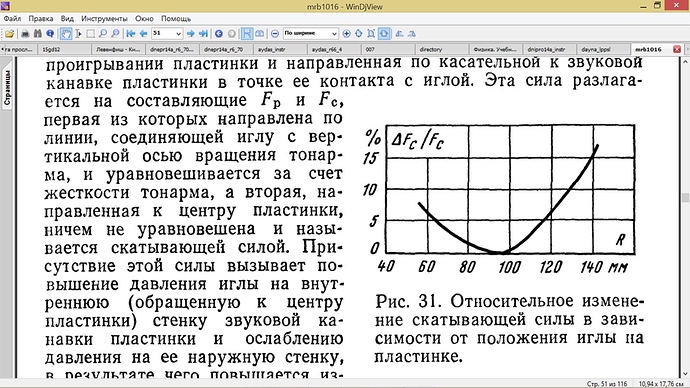Zoom out with the minus icon
Screen dimensions: 690x388
coord(275,33)
